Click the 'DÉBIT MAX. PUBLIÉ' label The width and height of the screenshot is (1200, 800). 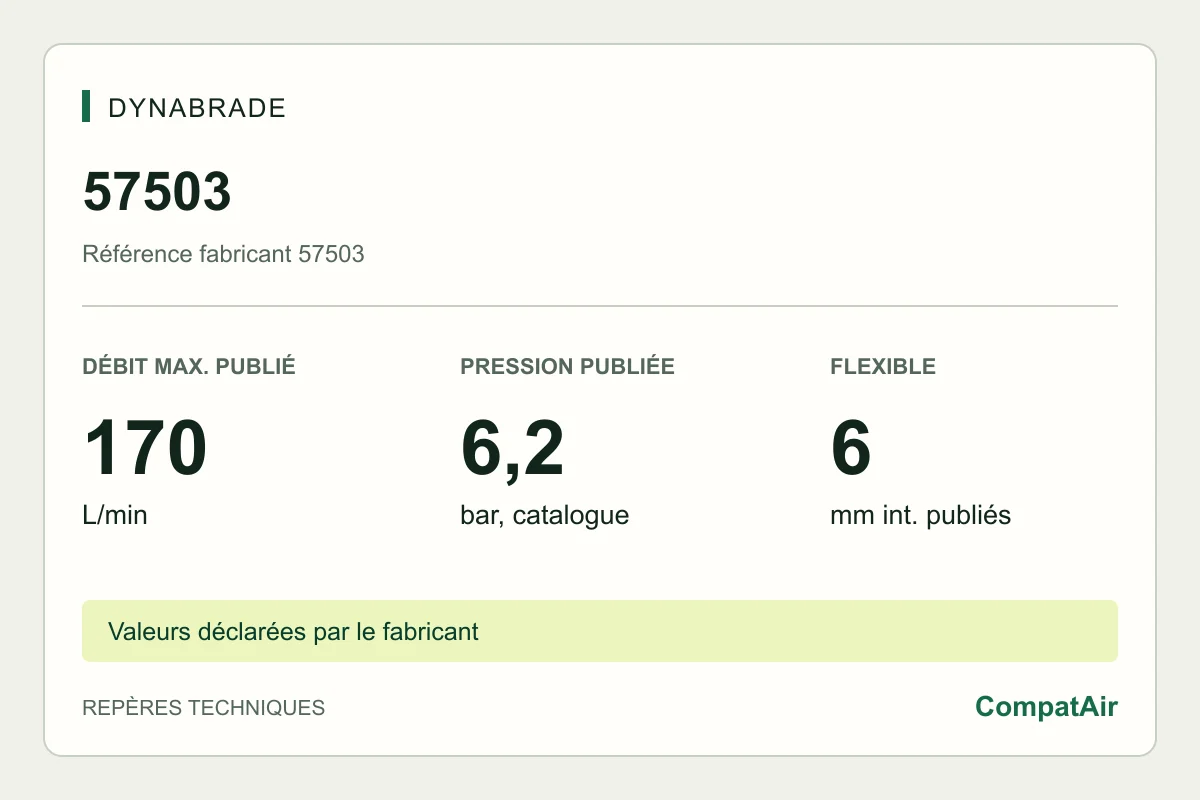pos(189,366)
